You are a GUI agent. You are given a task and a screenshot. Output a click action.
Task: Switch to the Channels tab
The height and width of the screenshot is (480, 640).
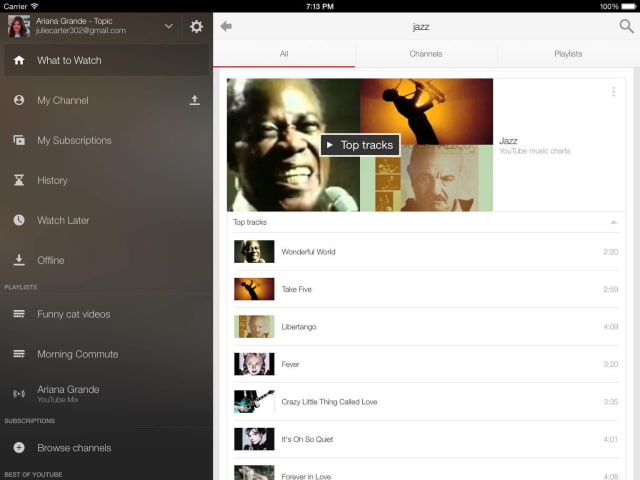click(x=426, y=54)
